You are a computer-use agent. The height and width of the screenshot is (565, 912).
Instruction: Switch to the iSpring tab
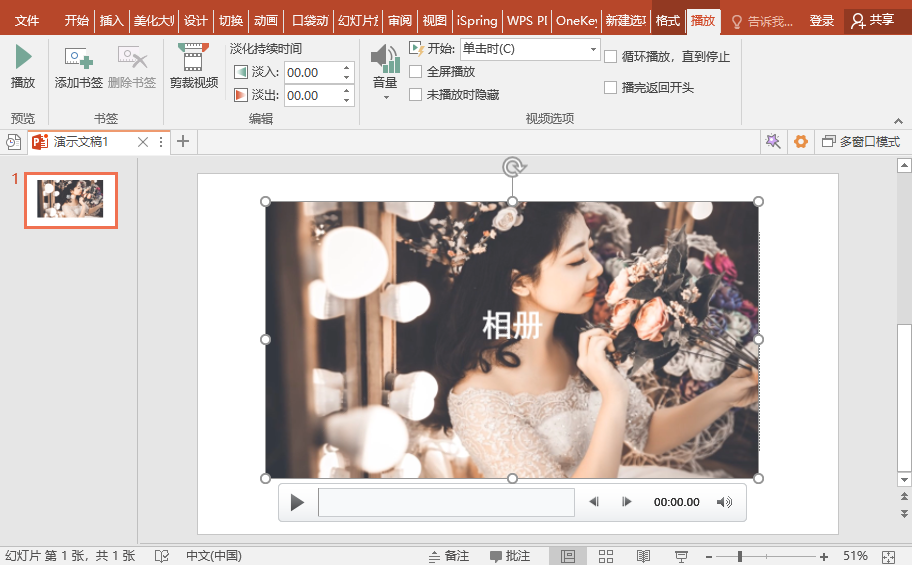(477, 21)
